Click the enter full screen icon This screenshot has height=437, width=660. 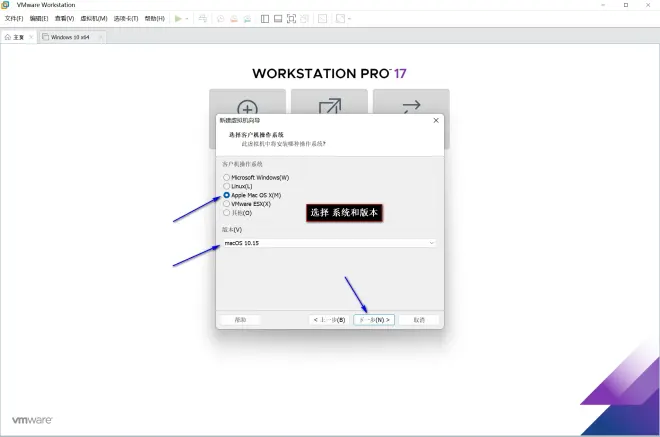click(x=291, y=19)
